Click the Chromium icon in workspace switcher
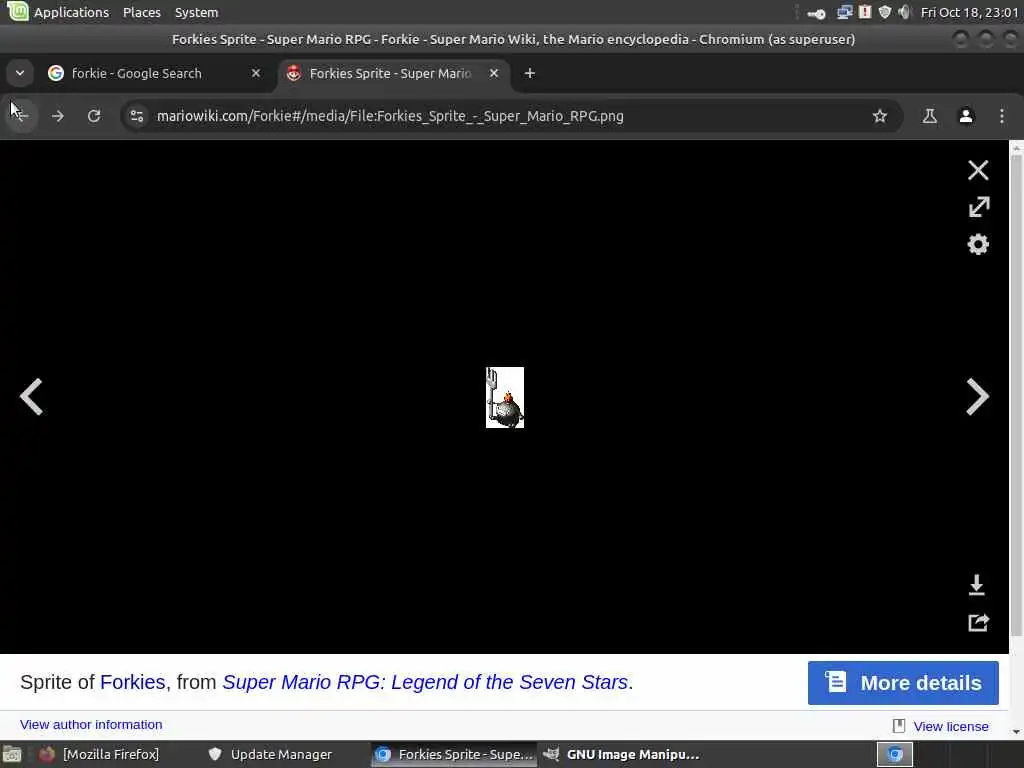This screenshot has height=768, width=1024. pos(894,754)
